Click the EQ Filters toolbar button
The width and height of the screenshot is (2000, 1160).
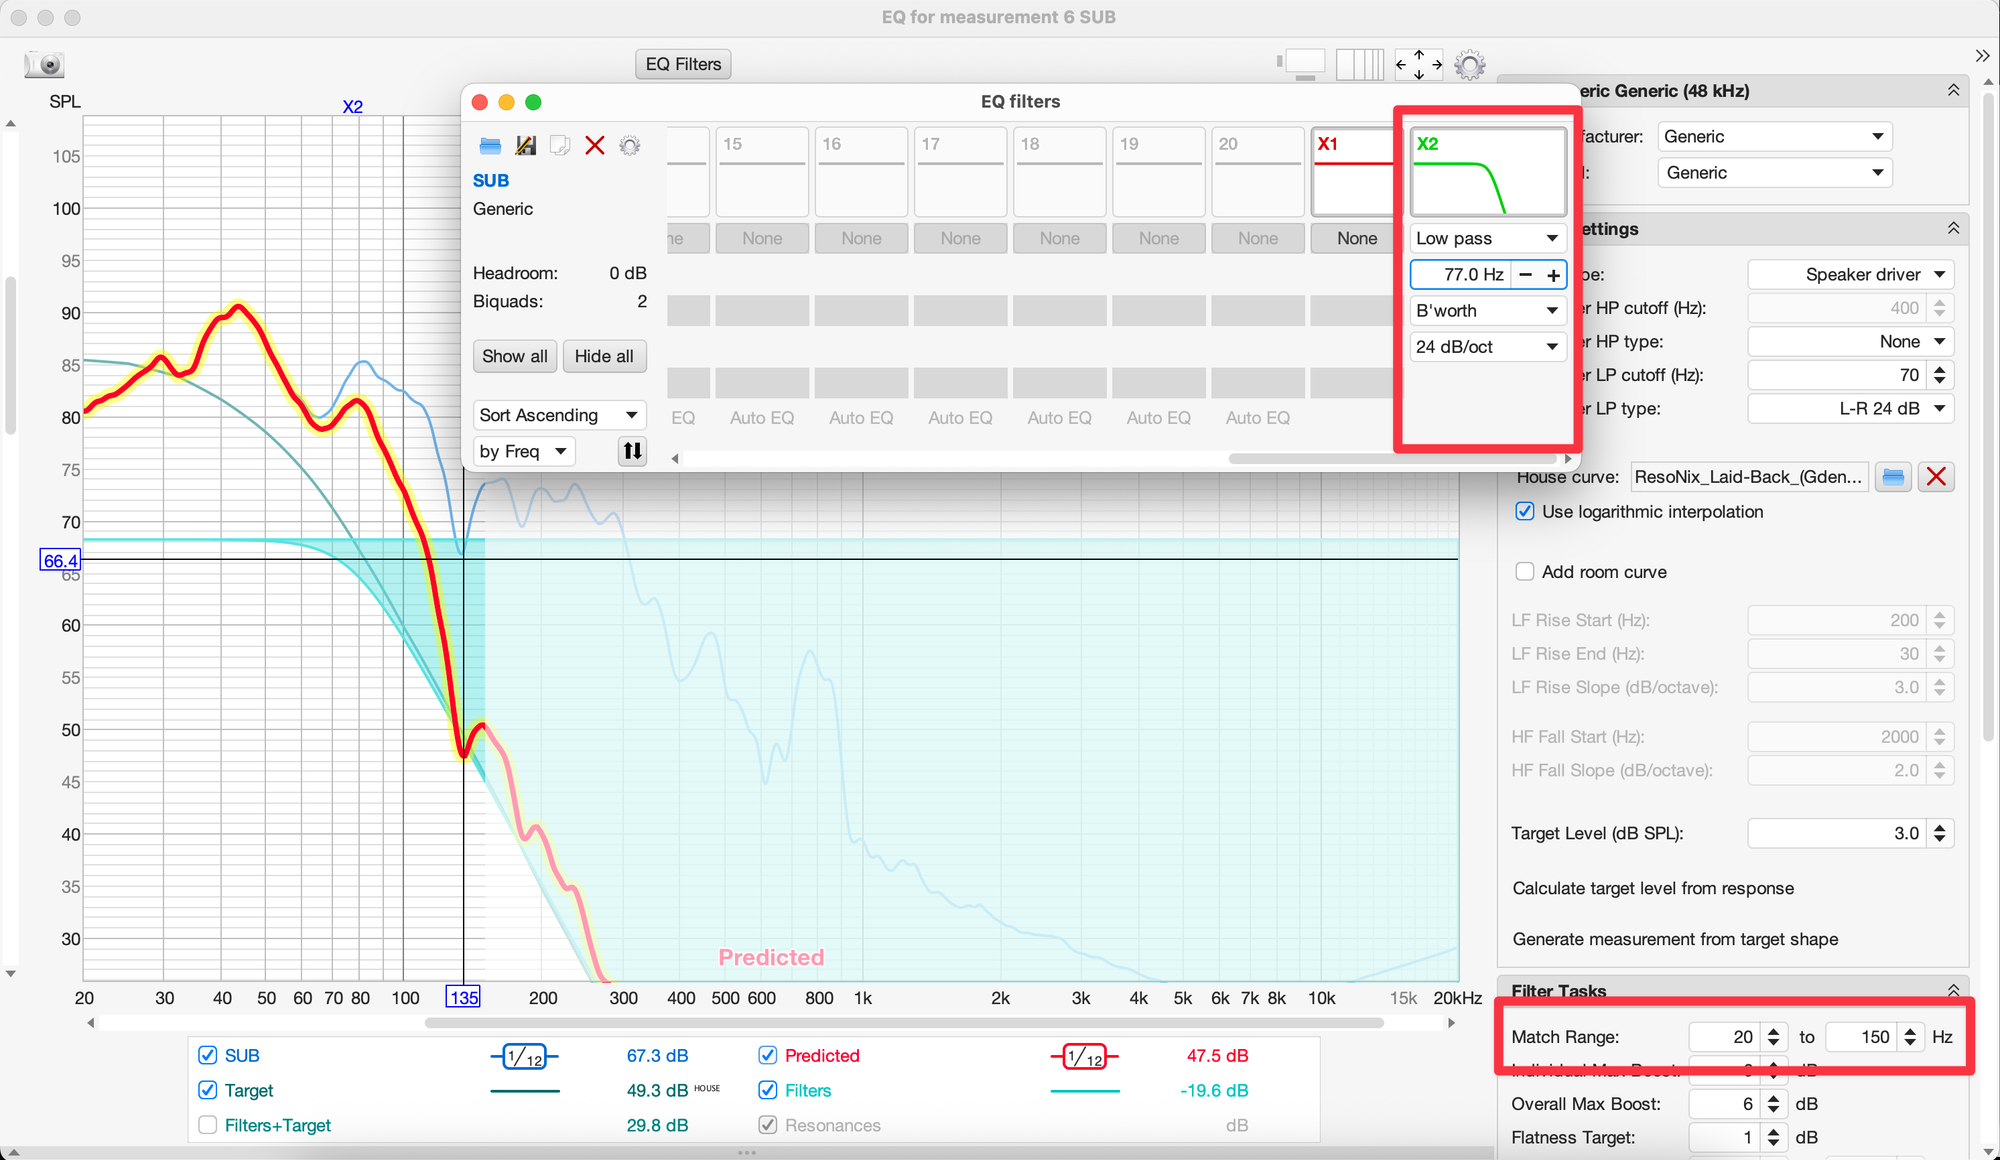coord(683,64)
